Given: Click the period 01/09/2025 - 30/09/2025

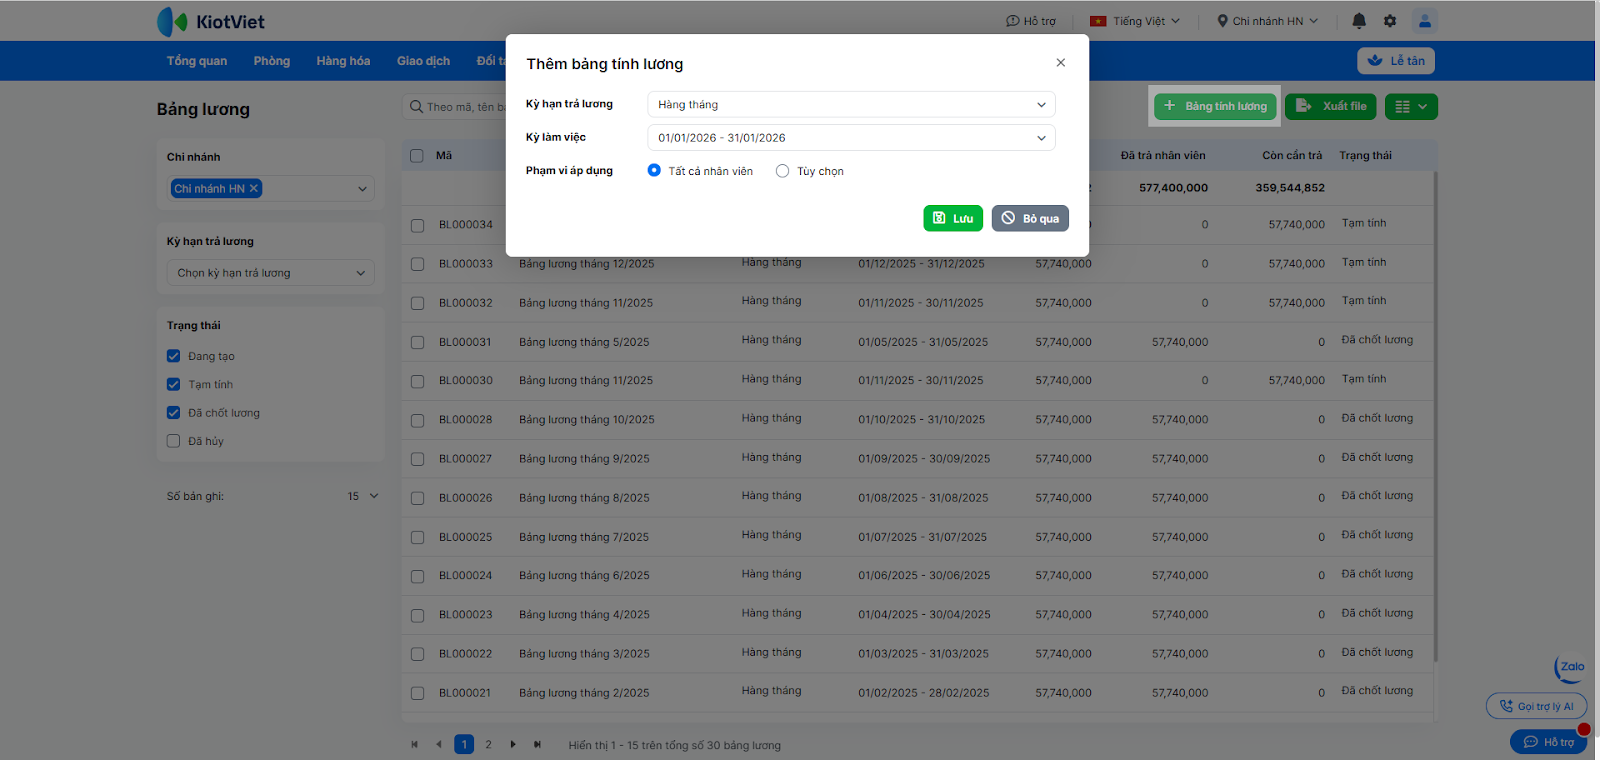Looking at the screenshot, I should [x=924, y=459].
